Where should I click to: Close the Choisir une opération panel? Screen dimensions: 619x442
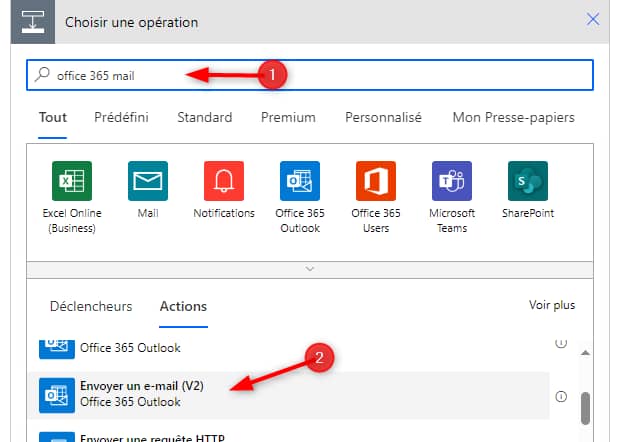pyautogui.click(x=593, y=19)
